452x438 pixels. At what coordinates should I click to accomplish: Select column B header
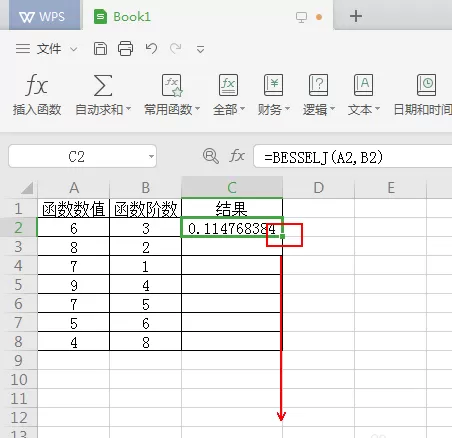pyautogui.click(x=146, y=188)
